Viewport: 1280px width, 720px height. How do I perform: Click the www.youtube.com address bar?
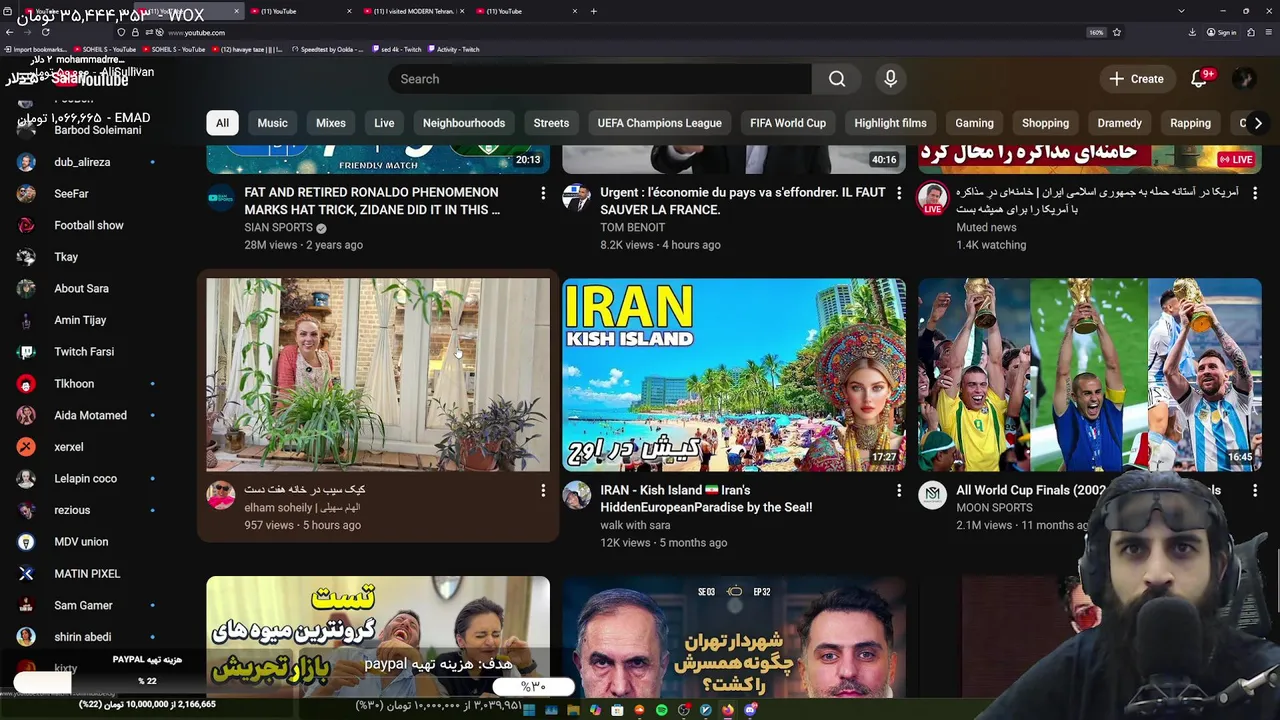pyautogui.click(x=620, y=32)
